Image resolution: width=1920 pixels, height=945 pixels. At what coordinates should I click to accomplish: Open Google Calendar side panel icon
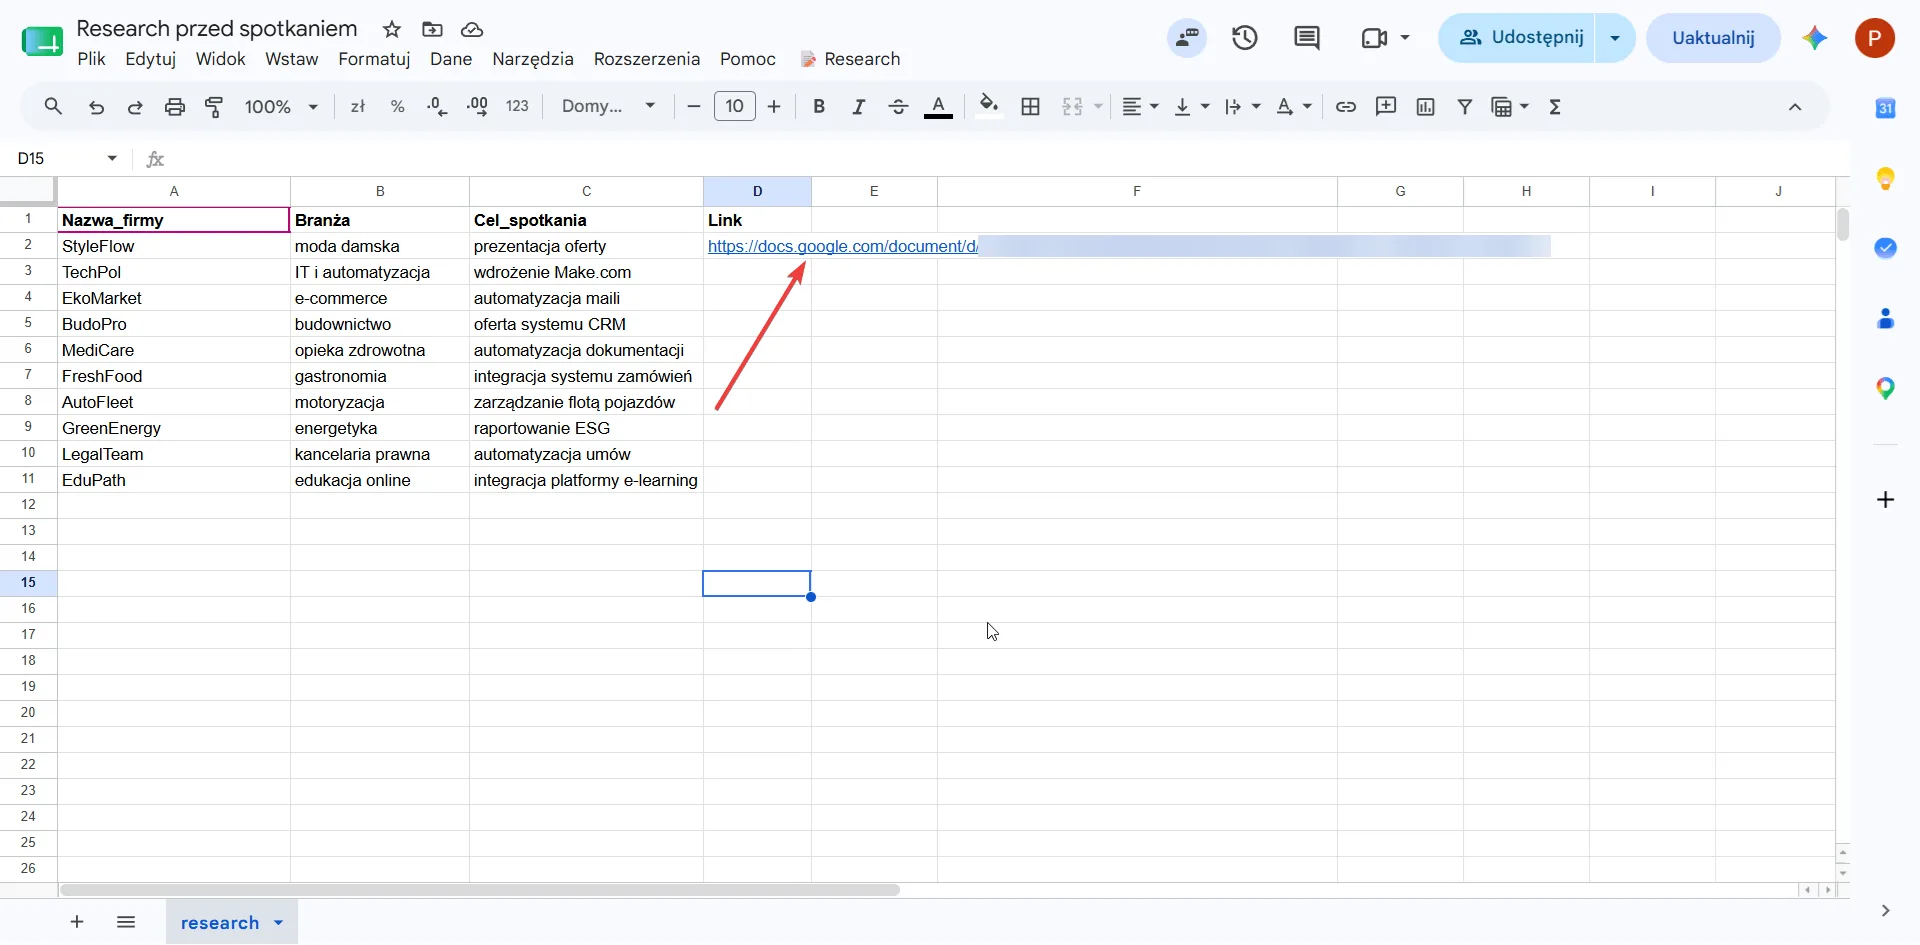click(1885, 108)
